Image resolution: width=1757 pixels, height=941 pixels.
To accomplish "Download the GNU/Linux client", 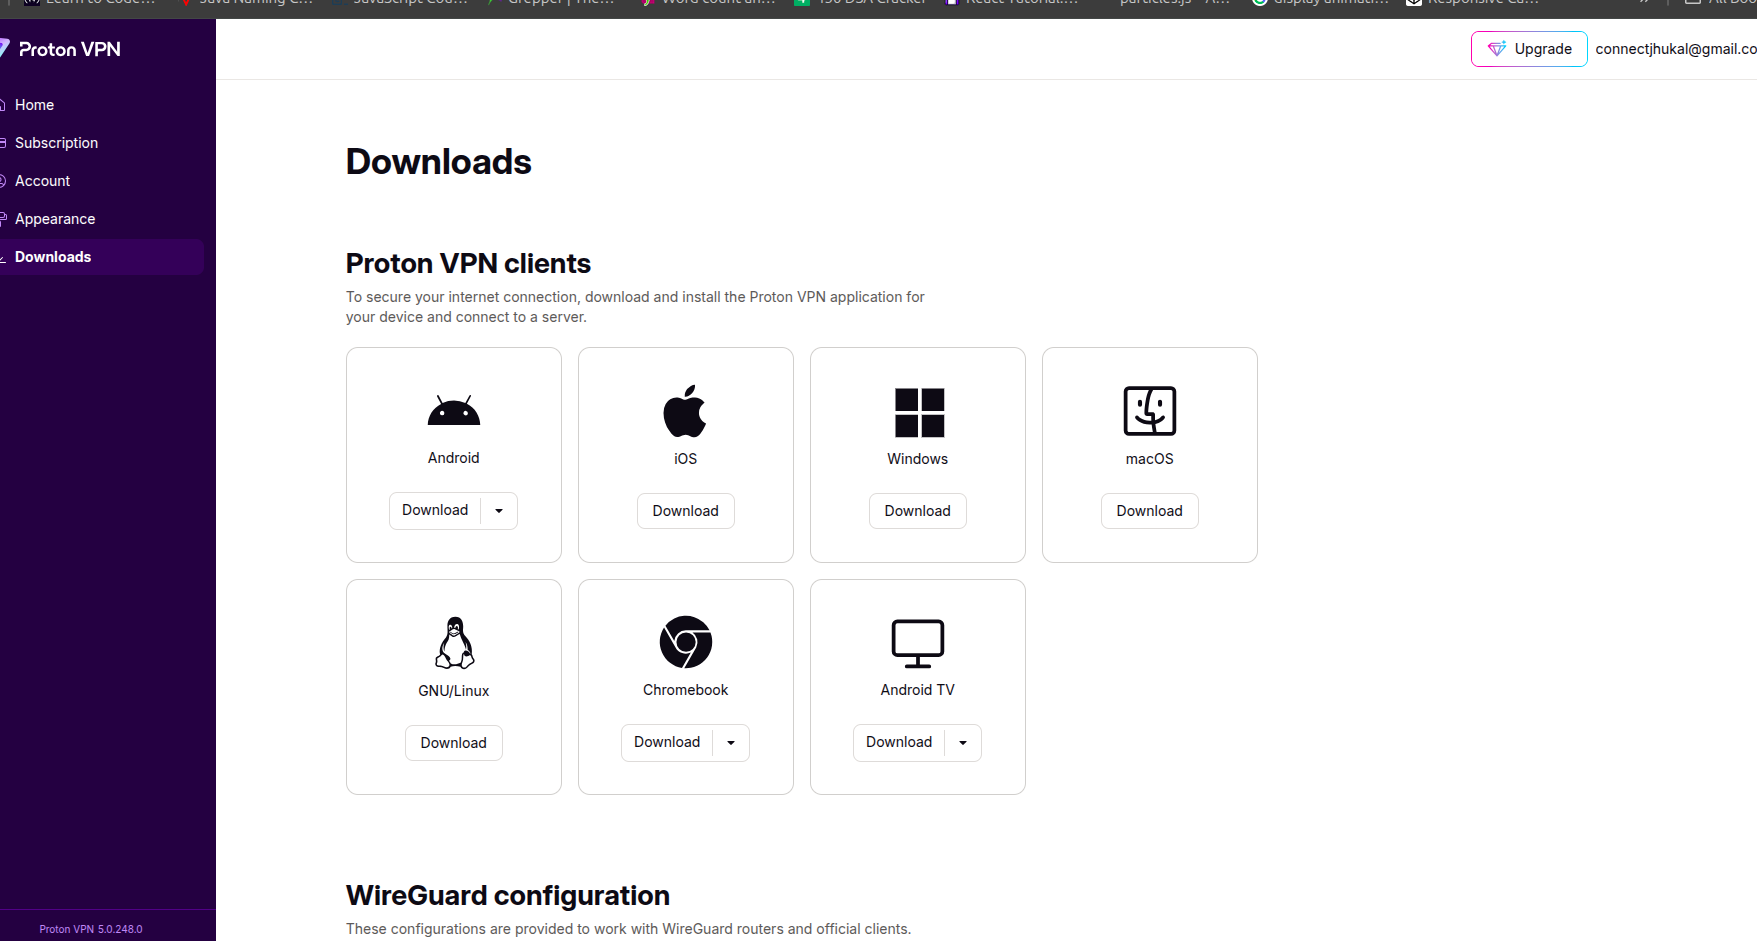I will click(454, 743).
